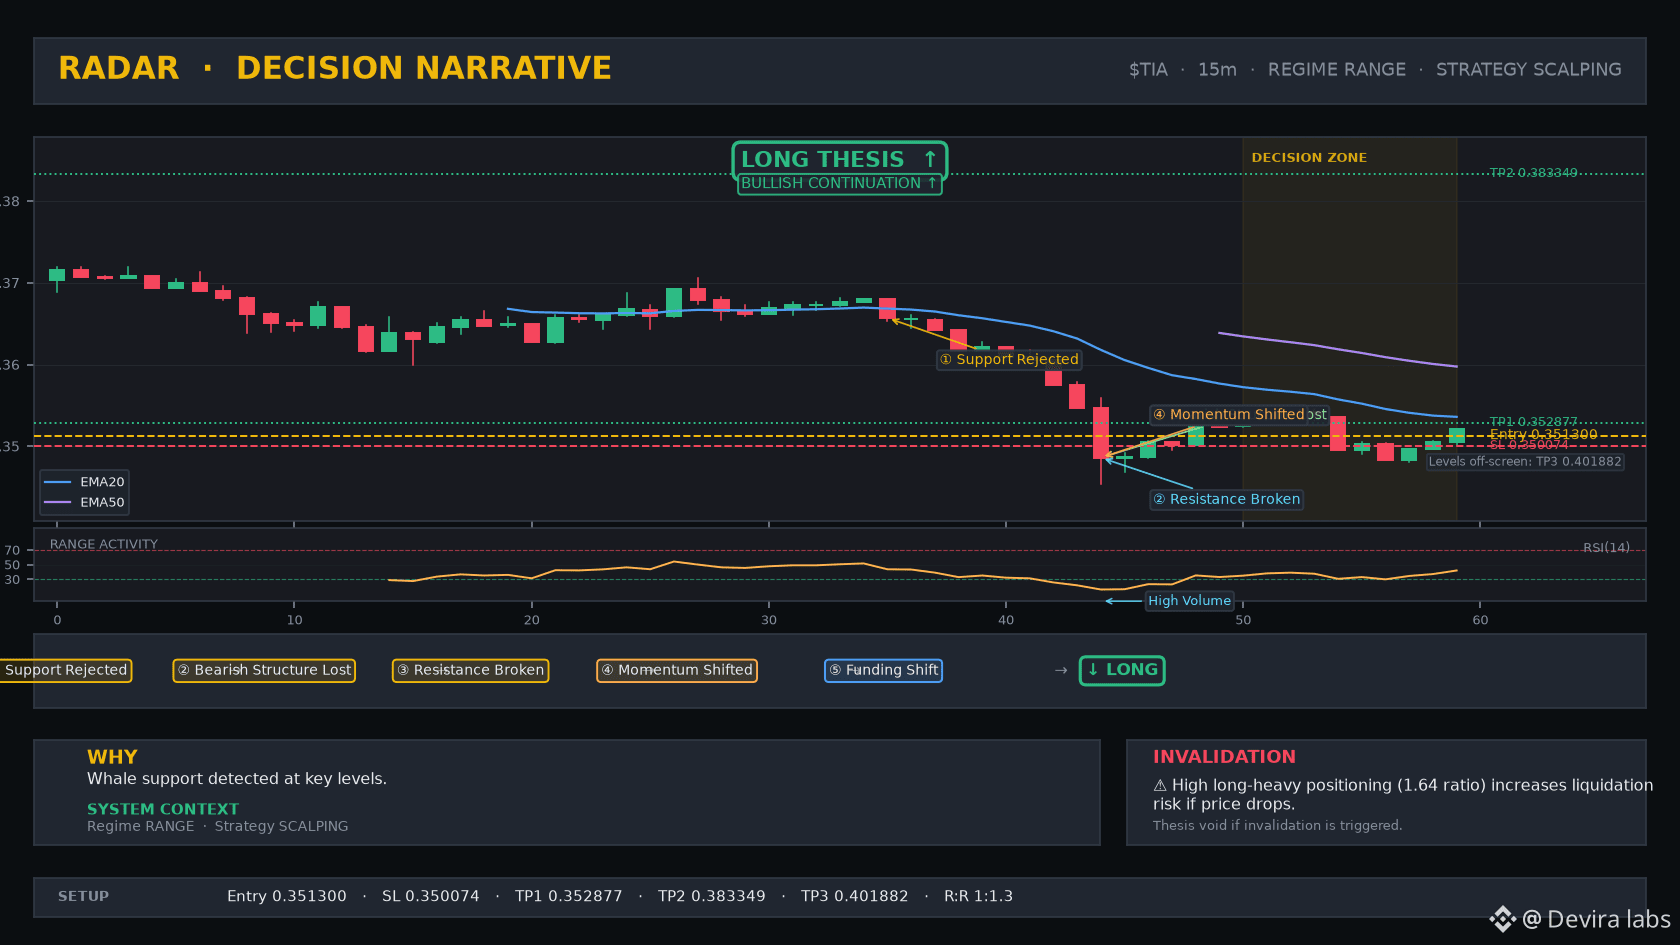
Task: Click the arrow icon before the LONG chip
Action: point(1061,670)
